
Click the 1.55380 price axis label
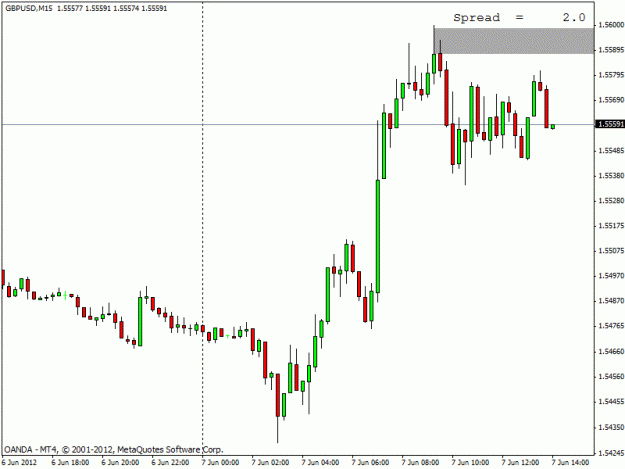pyautogui.click(x=611, y=176)
